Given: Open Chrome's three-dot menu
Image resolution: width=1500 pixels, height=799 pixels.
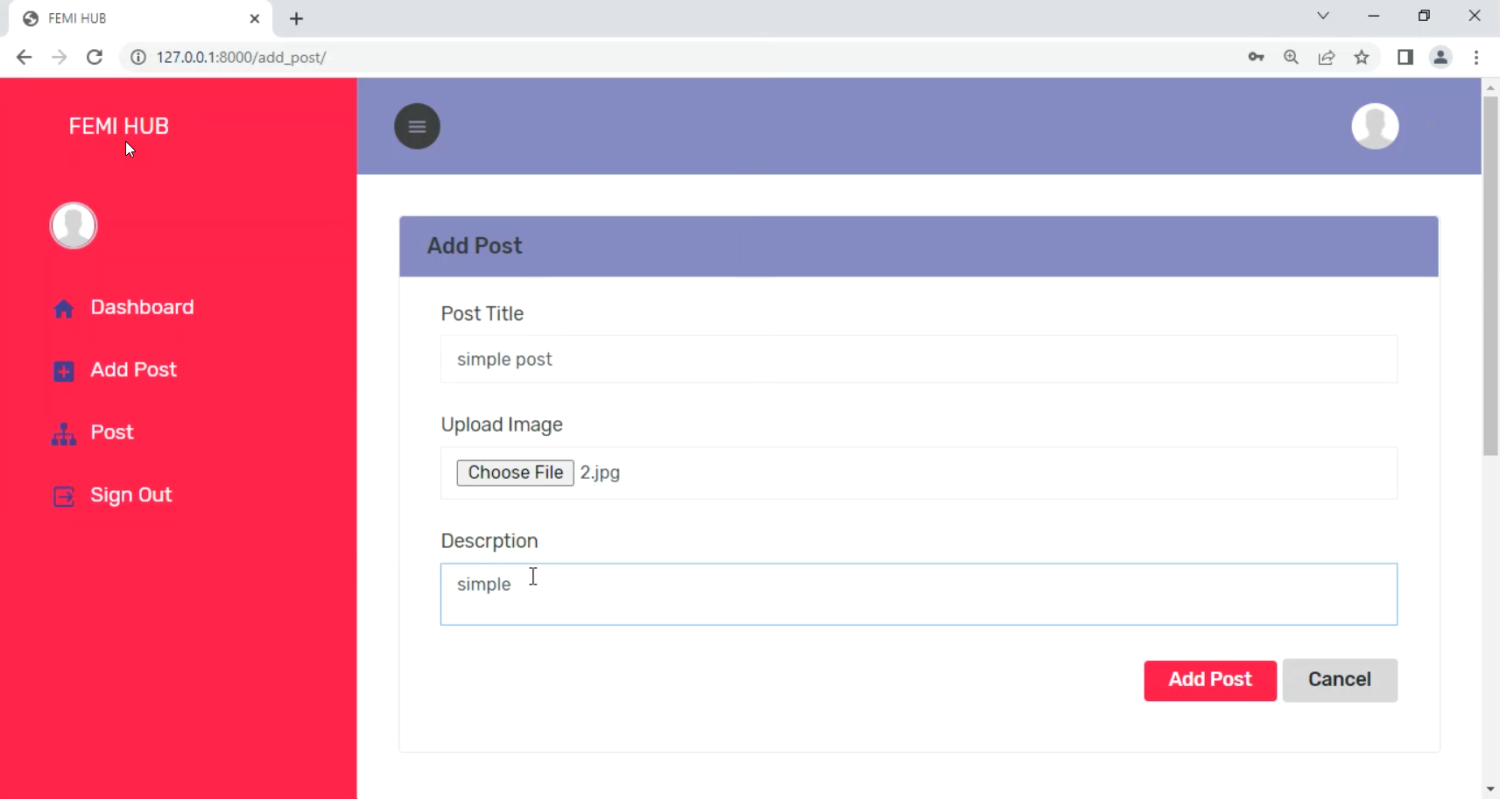Looking at the screenshot, I should coord(1476,57).
